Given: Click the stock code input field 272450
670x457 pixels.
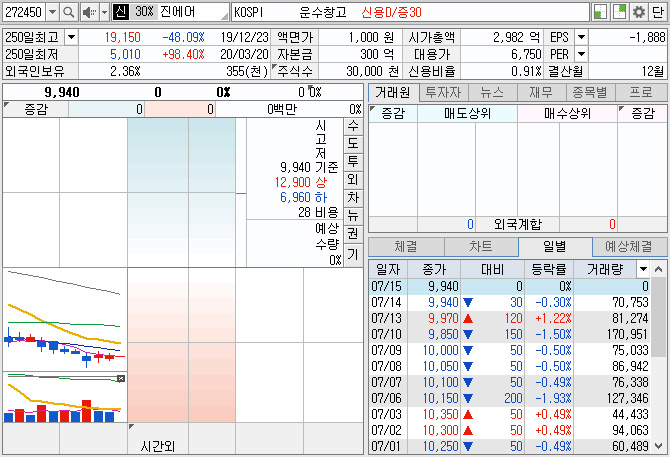Looking at the screenshot, I should (x=24, y=12).
